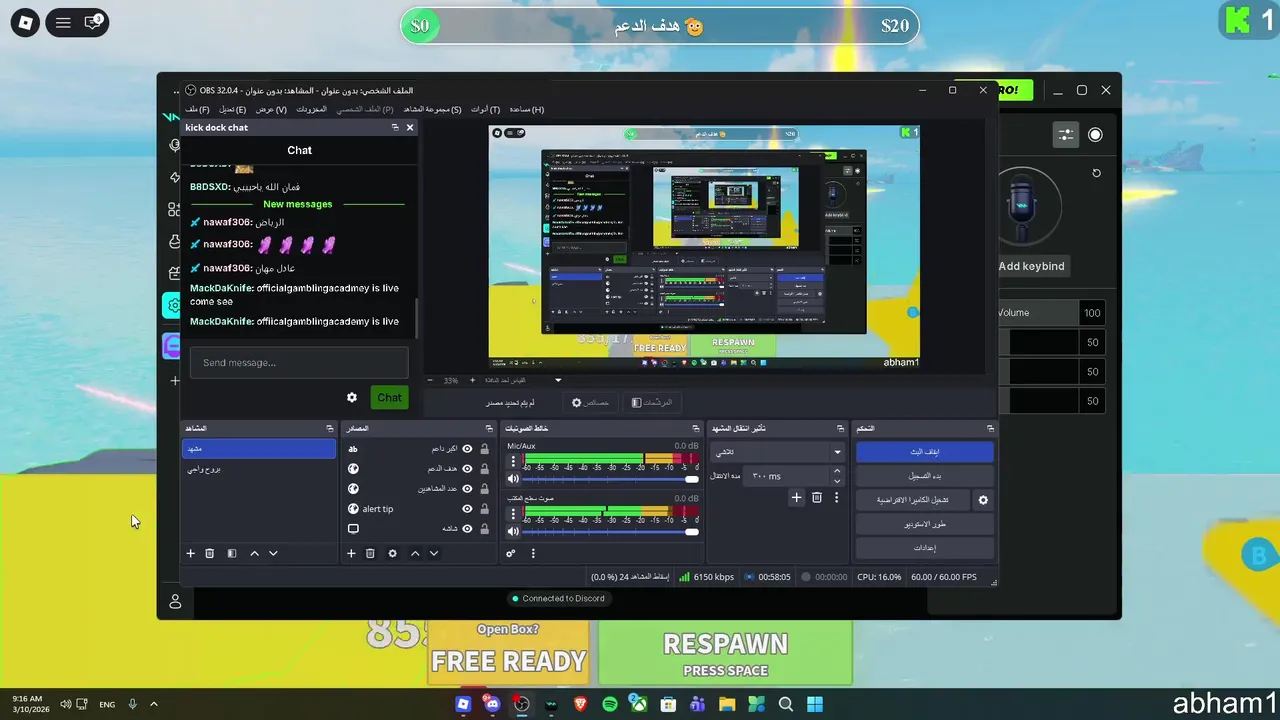Open the عرض (V) menu in OBS
The height and width of the screenshot is (720, 1280).
pos(270,109)
